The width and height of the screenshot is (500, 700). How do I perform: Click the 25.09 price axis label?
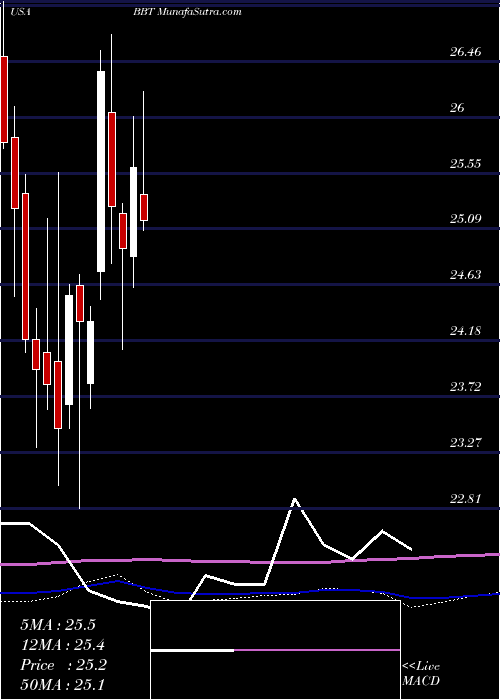pyautogui.click(x=465, y=219)
